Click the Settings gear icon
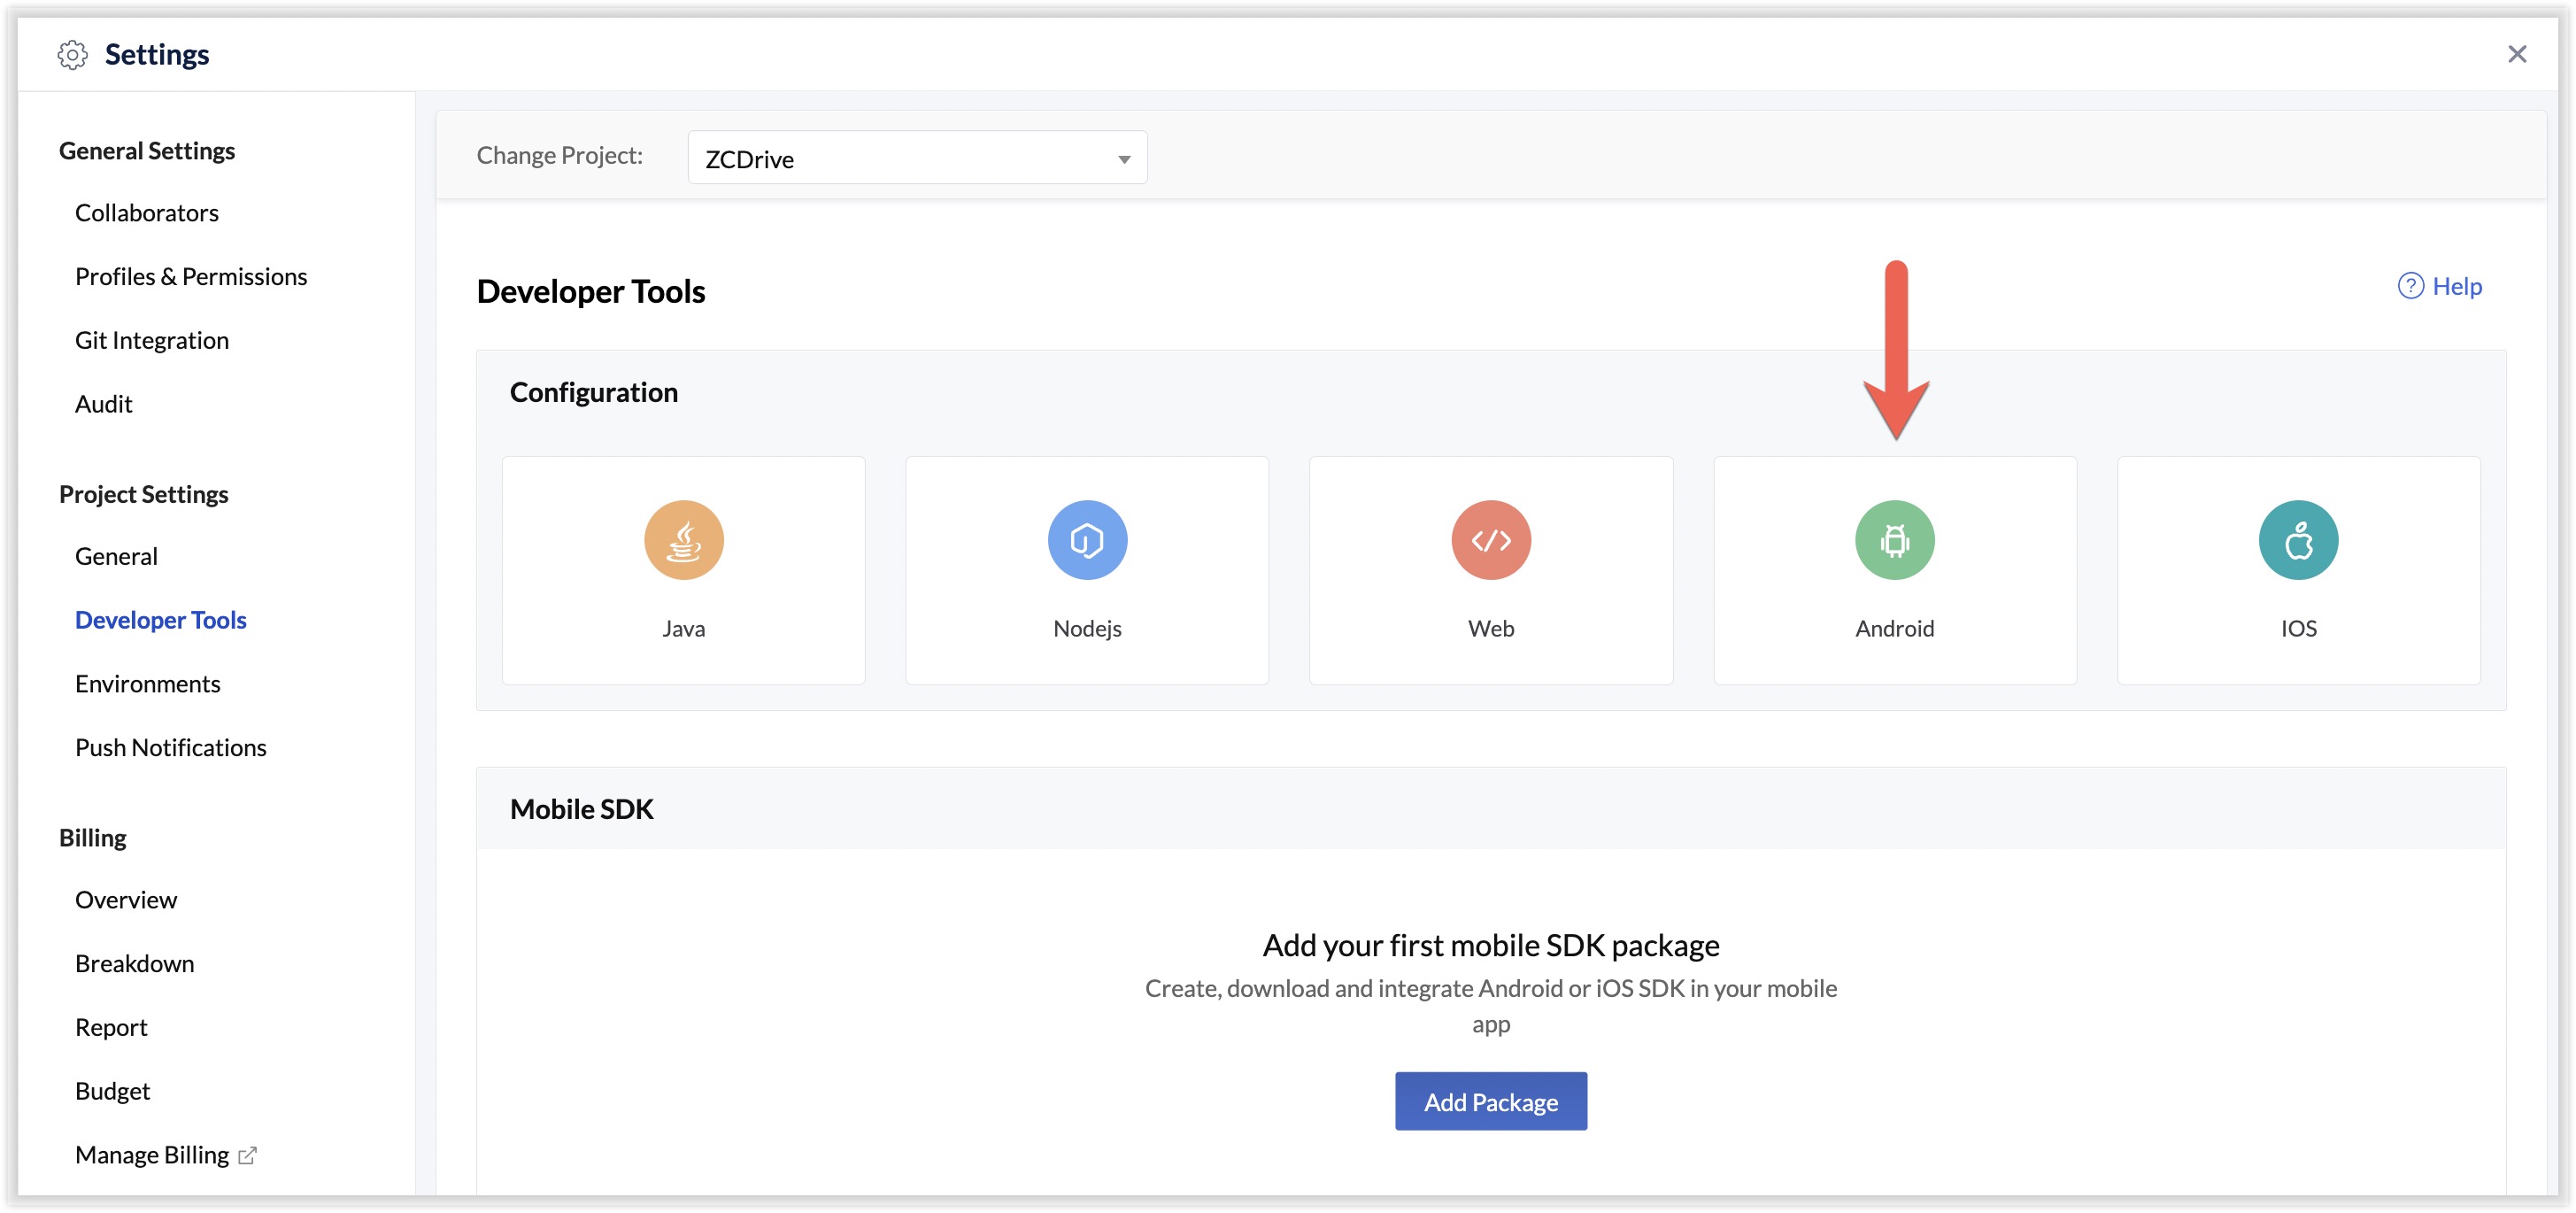The height and width of the screenshot is (1213, 2576). pyautogui.click(x=72, y=54)
